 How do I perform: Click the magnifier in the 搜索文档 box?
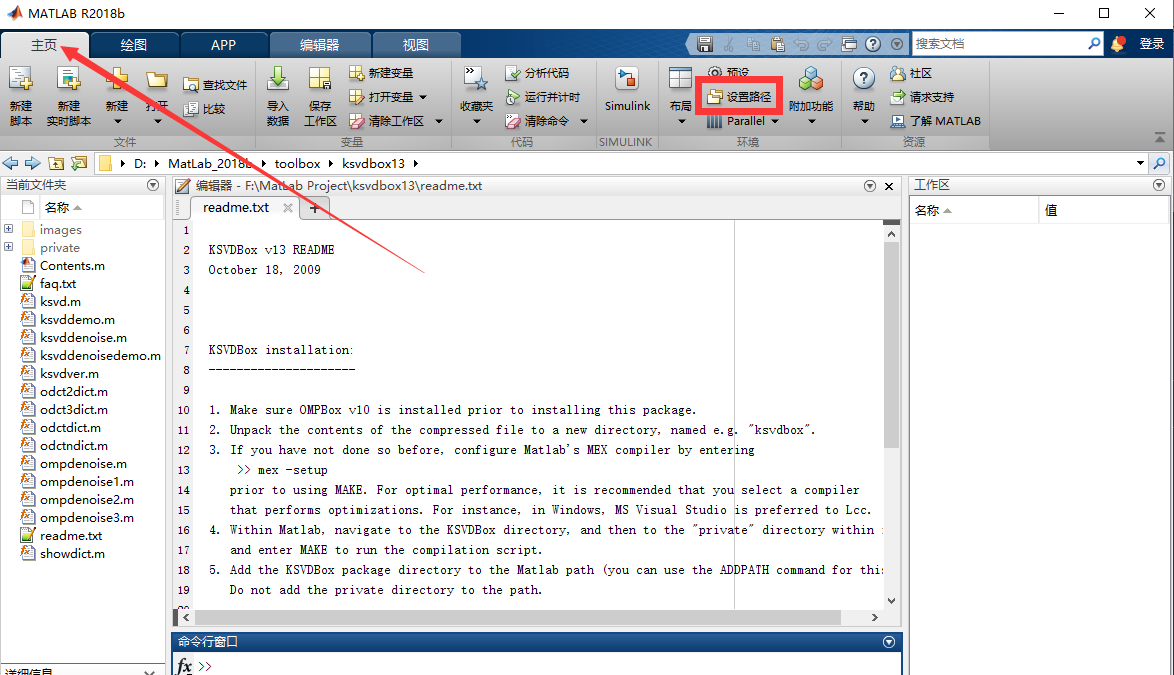1094,43
